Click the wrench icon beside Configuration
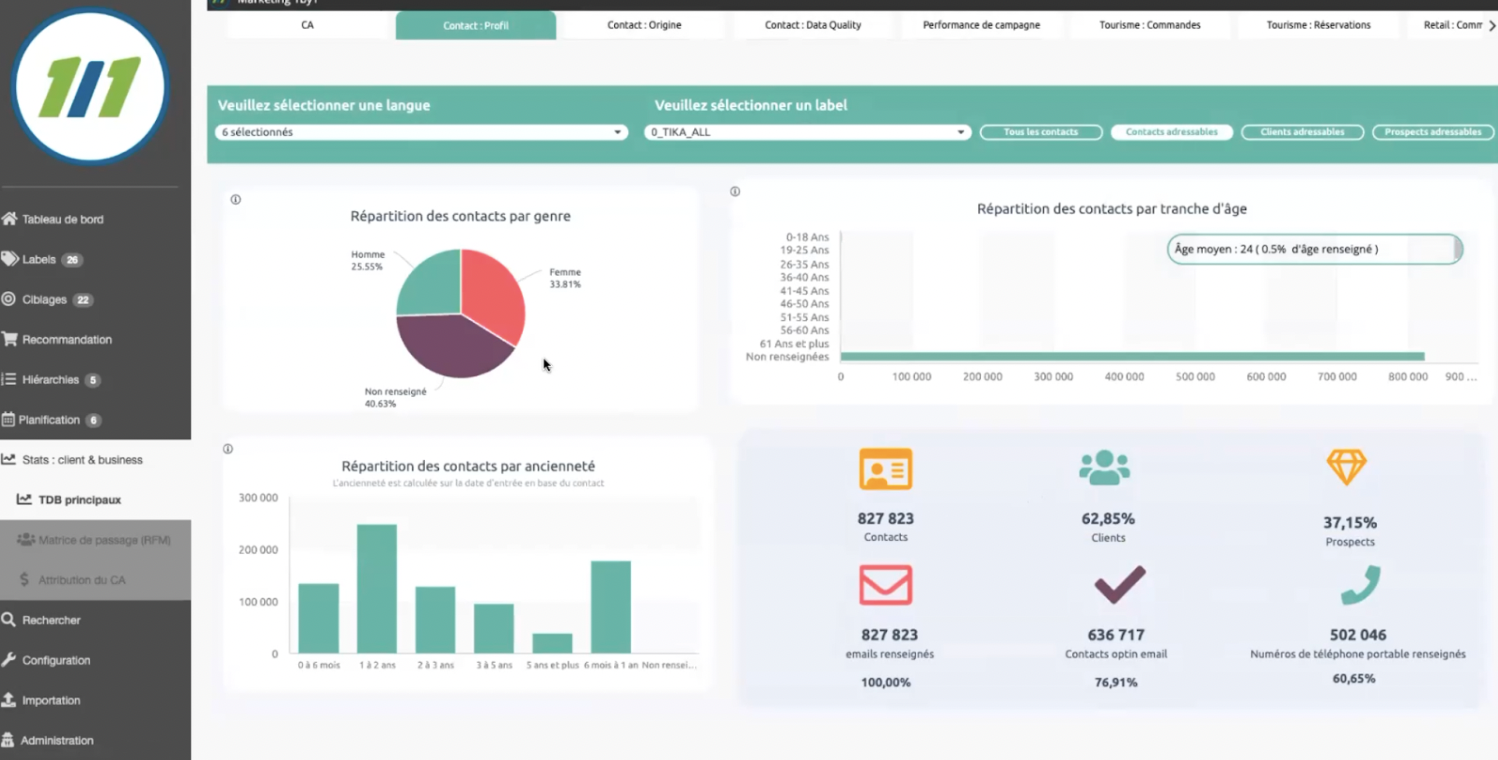This screenshot has width=1498, height=760. click(x=9, y=659)
